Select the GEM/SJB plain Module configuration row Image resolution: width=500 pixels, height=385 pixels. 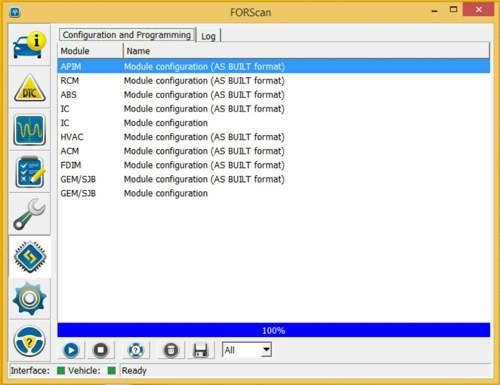pyautogui.click(x=274, y=193)
